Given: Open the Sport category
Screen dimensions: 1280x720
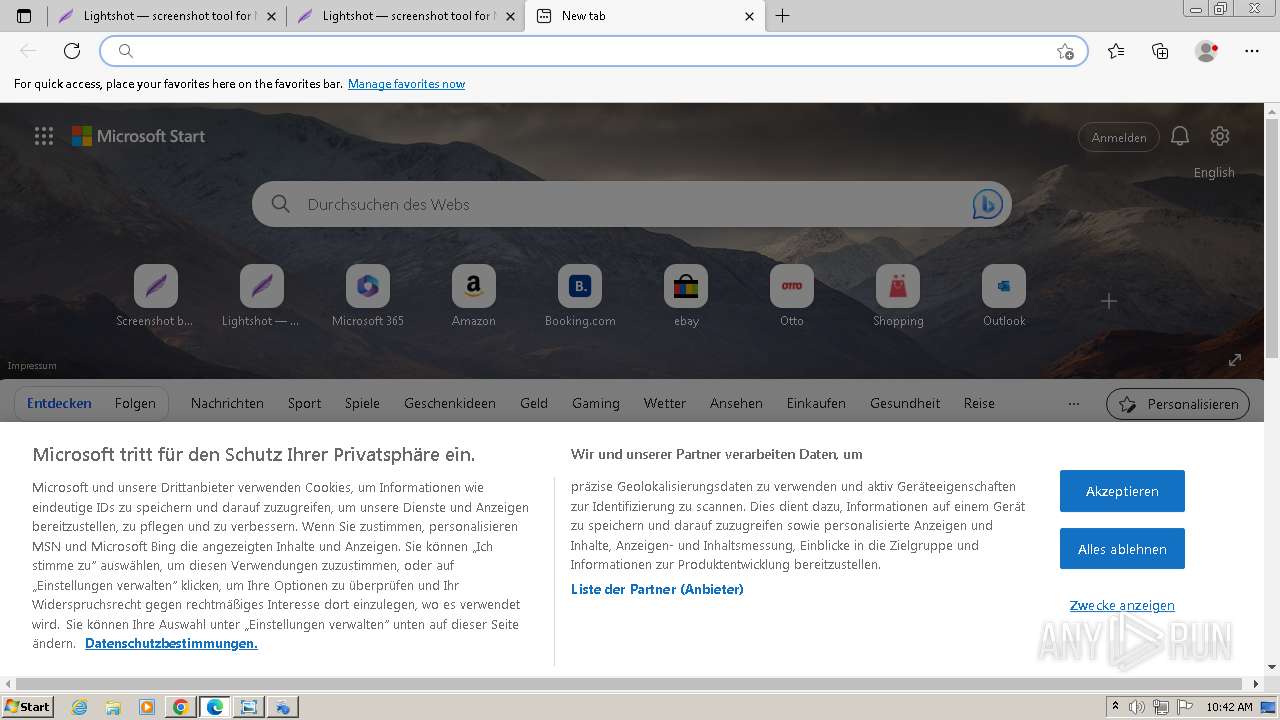Looking at the screenshot, I should click(304, 404).
